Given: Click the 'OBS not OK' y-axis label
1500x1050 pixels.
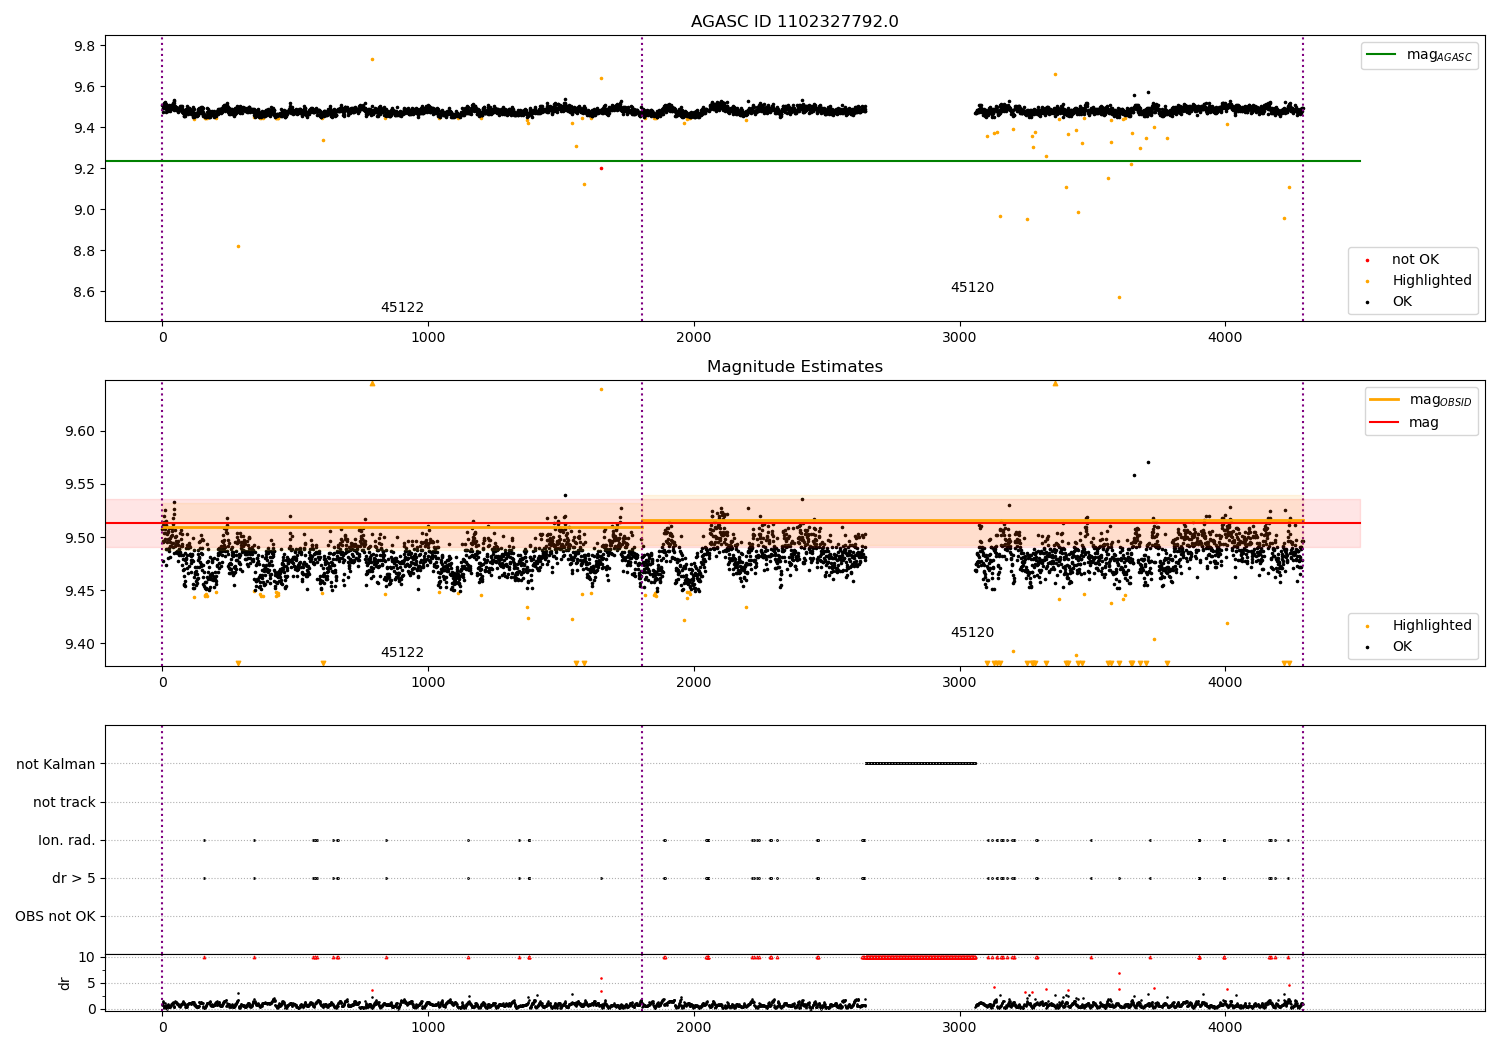Looking at the screenshot, I should tap(55, 917).
